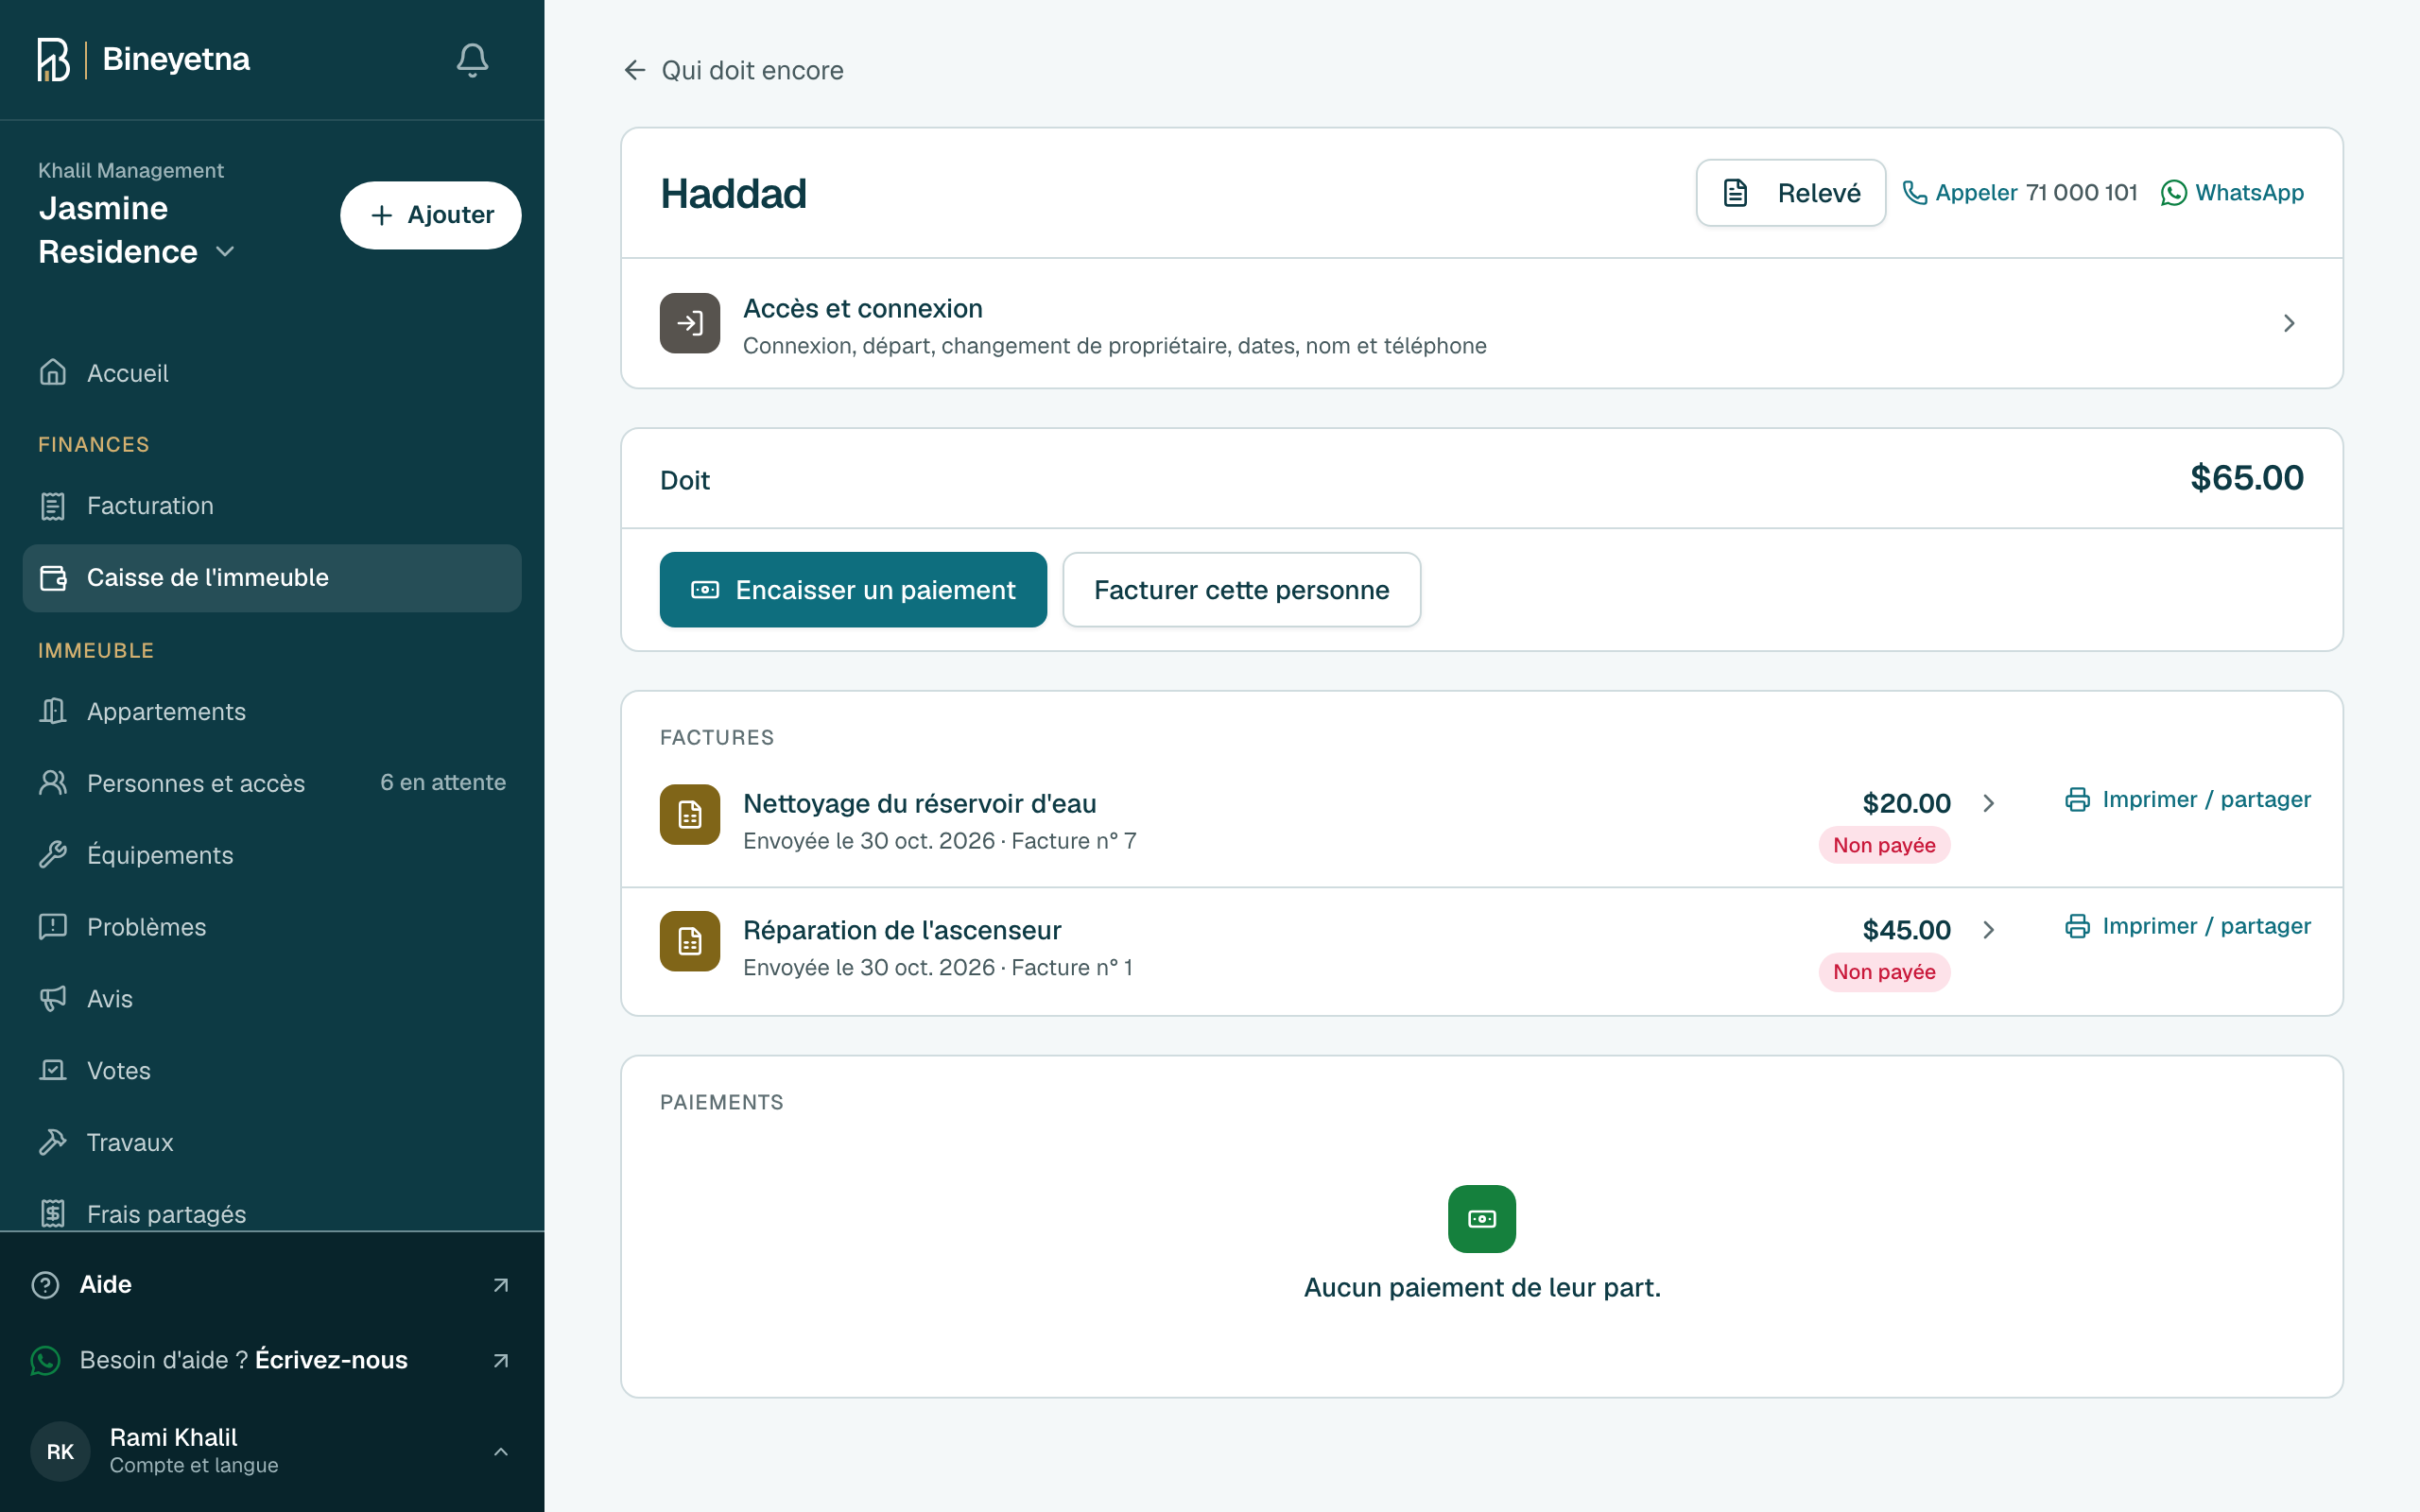The height and width of the screenshot is (1512, 2420).
Task: Open Travaux page
Action: 272,1142
